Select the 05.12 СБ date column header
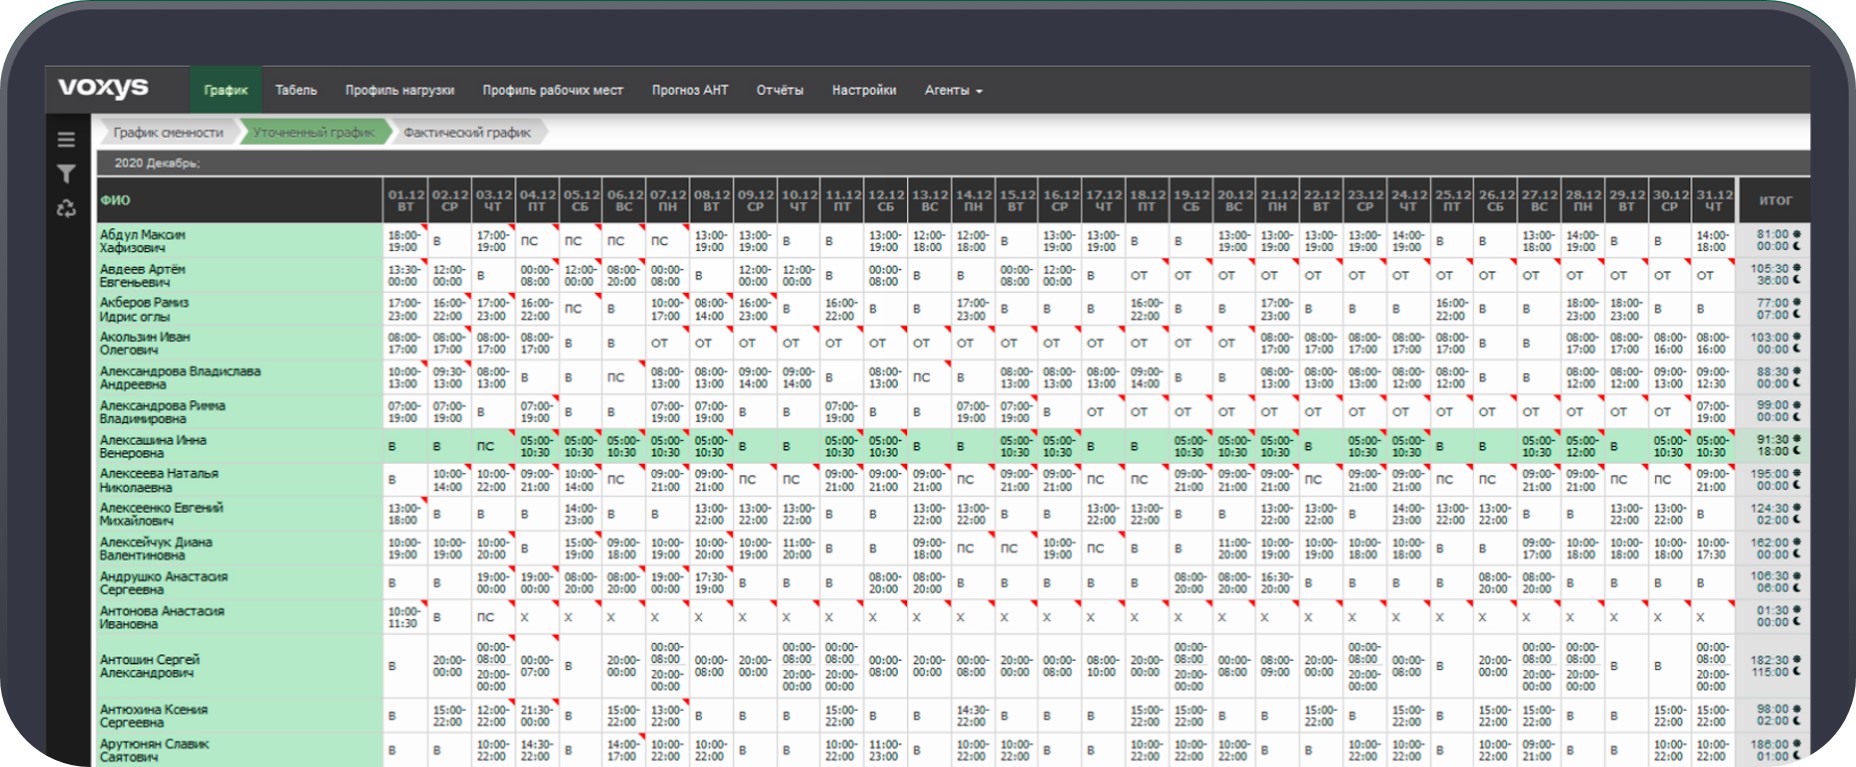 581,200
